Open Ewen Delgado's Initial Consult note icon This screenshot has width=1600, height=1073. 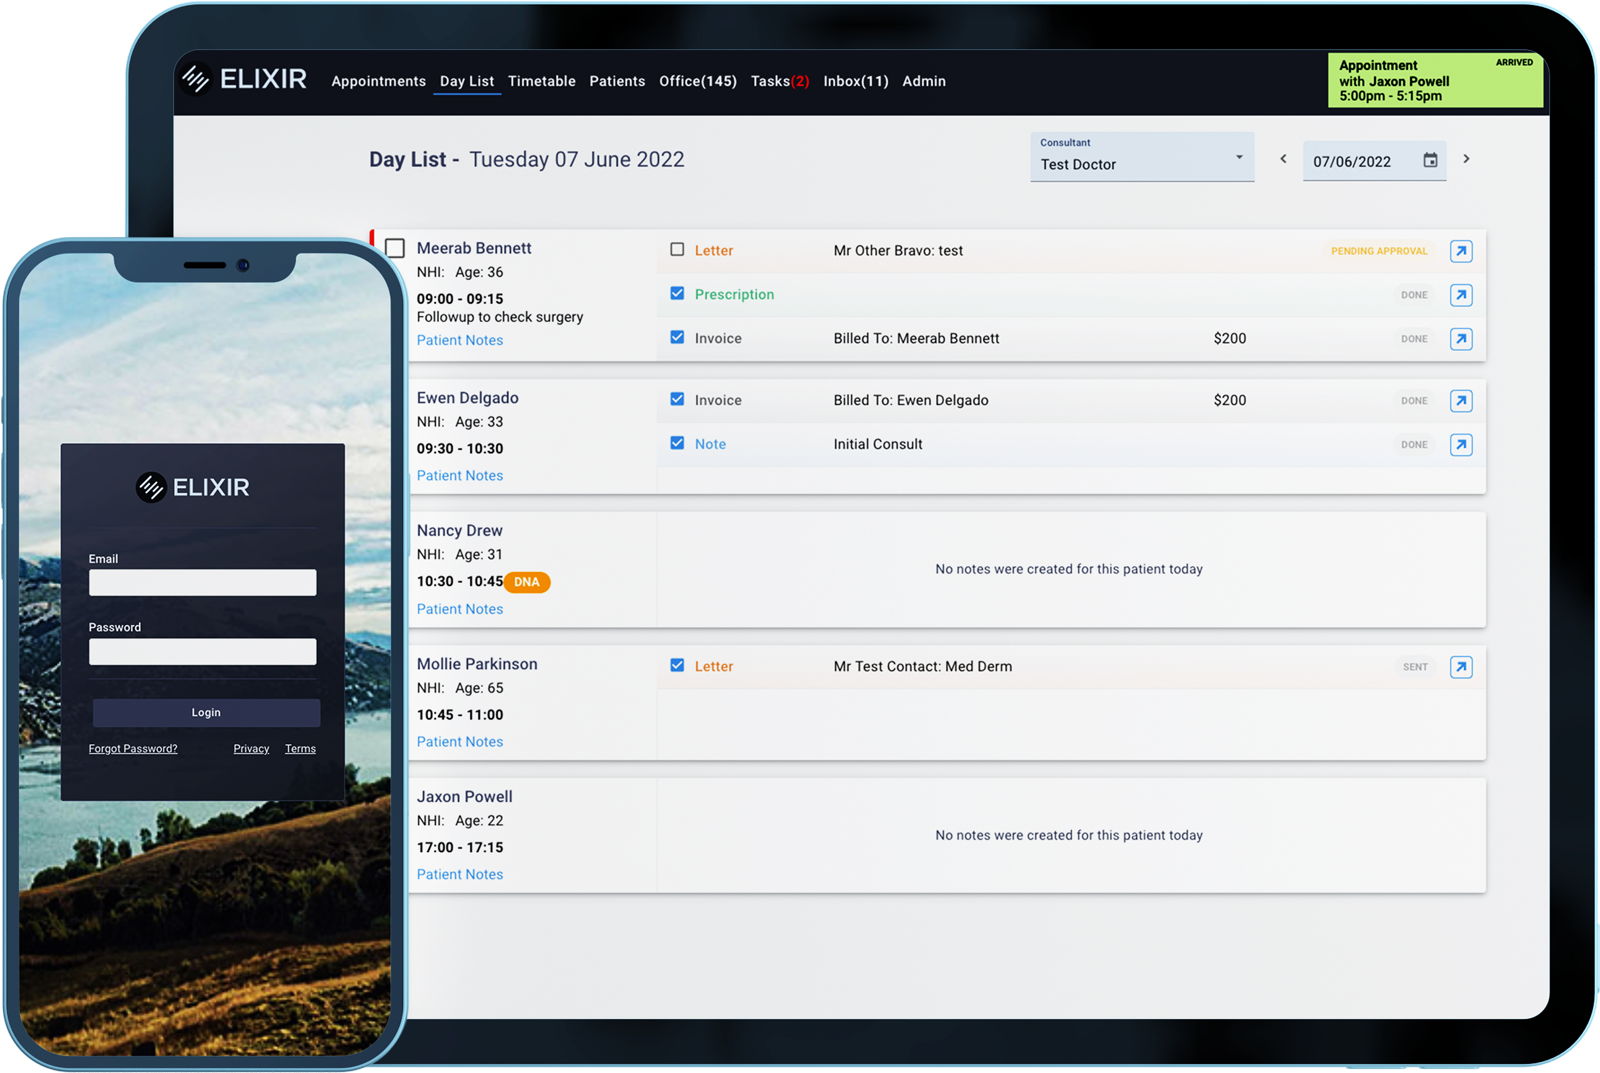tap(1461, 445)
